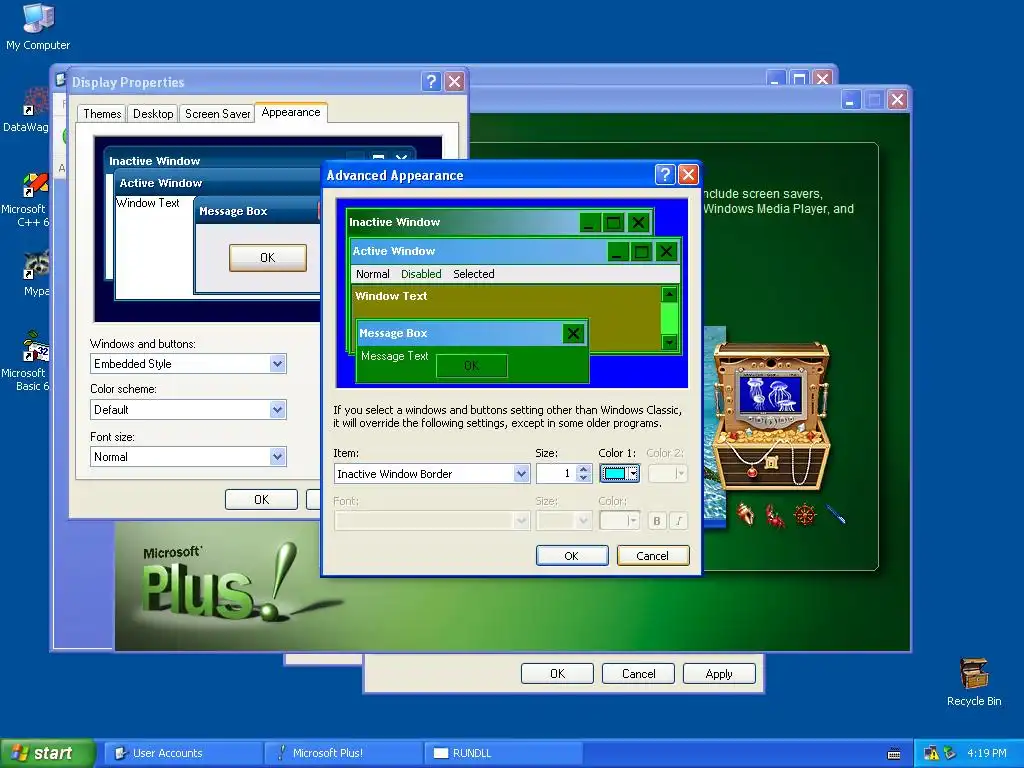Click the item Size field showing 1
Screen dimensions: 1024x768
(x=556, y=473)
